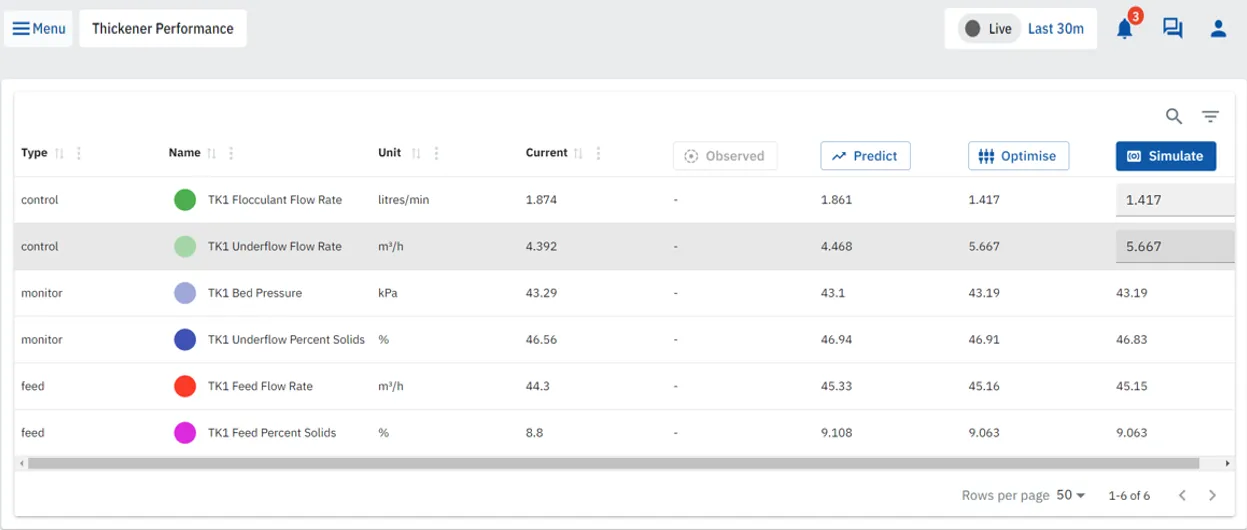Viewport: 1247px width, 530px height.
Task: Sort by the Current column arrows
Action: pyautogui.click(x=578, y=154)
